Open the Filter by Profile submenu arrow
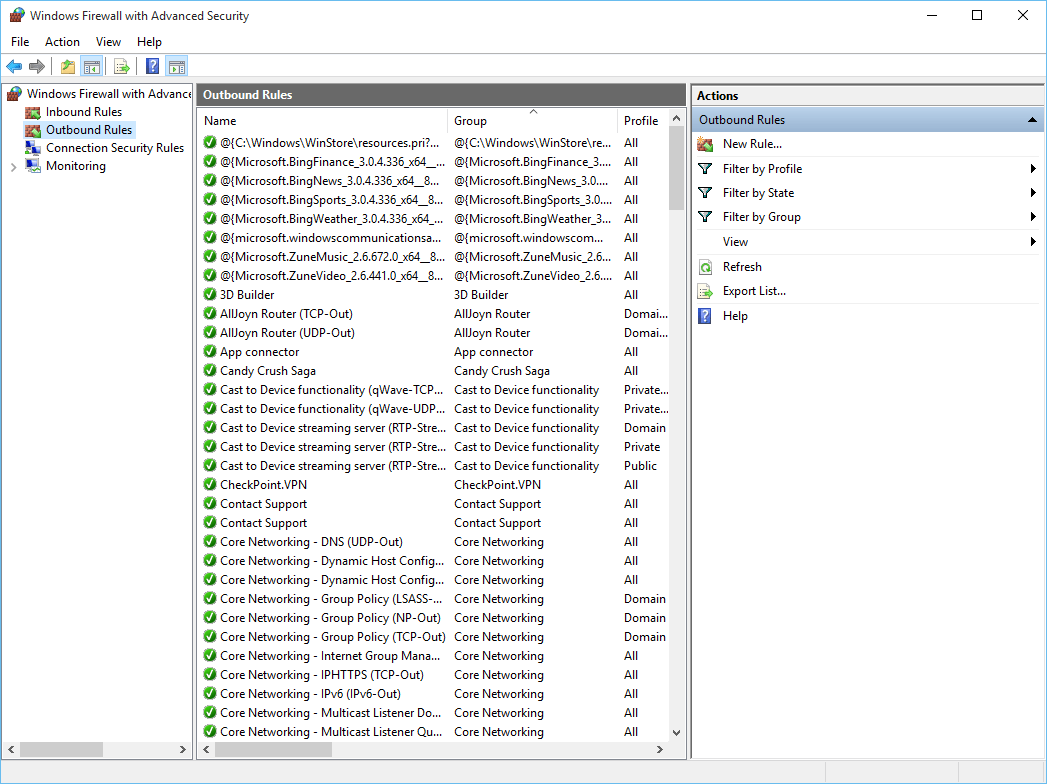Image resolution: width=1047 pixels, height=784 pixels. point(1033,169)
